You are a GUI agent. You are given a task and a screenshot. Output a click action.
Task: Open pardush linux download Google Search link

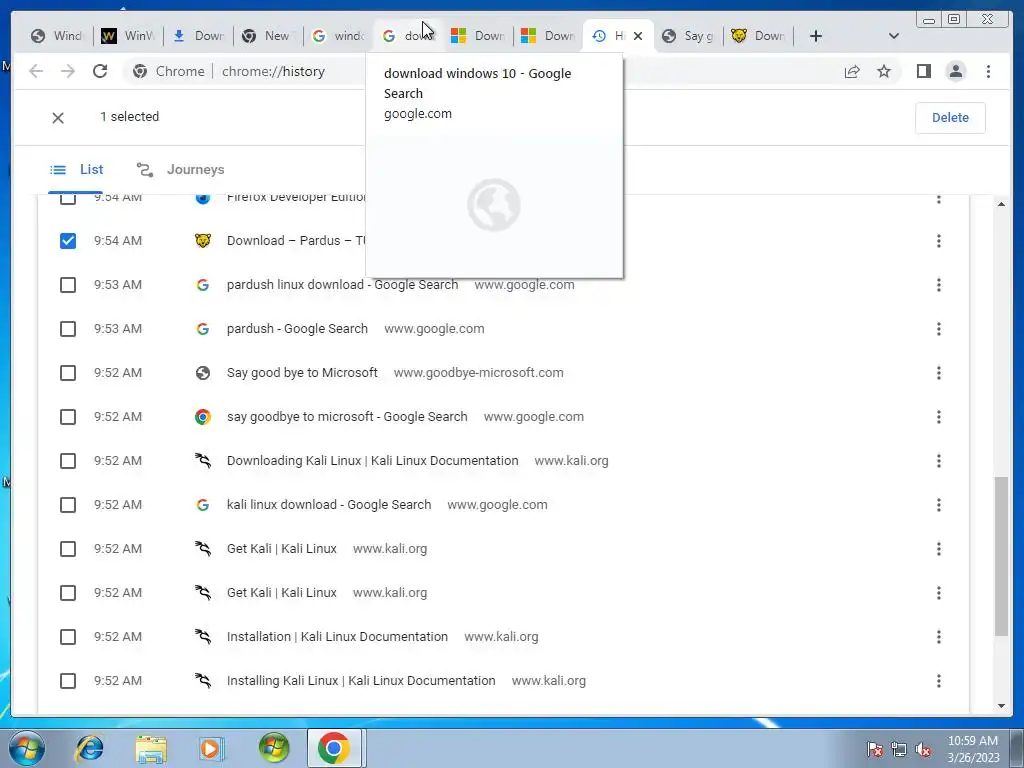click(342, 285)
